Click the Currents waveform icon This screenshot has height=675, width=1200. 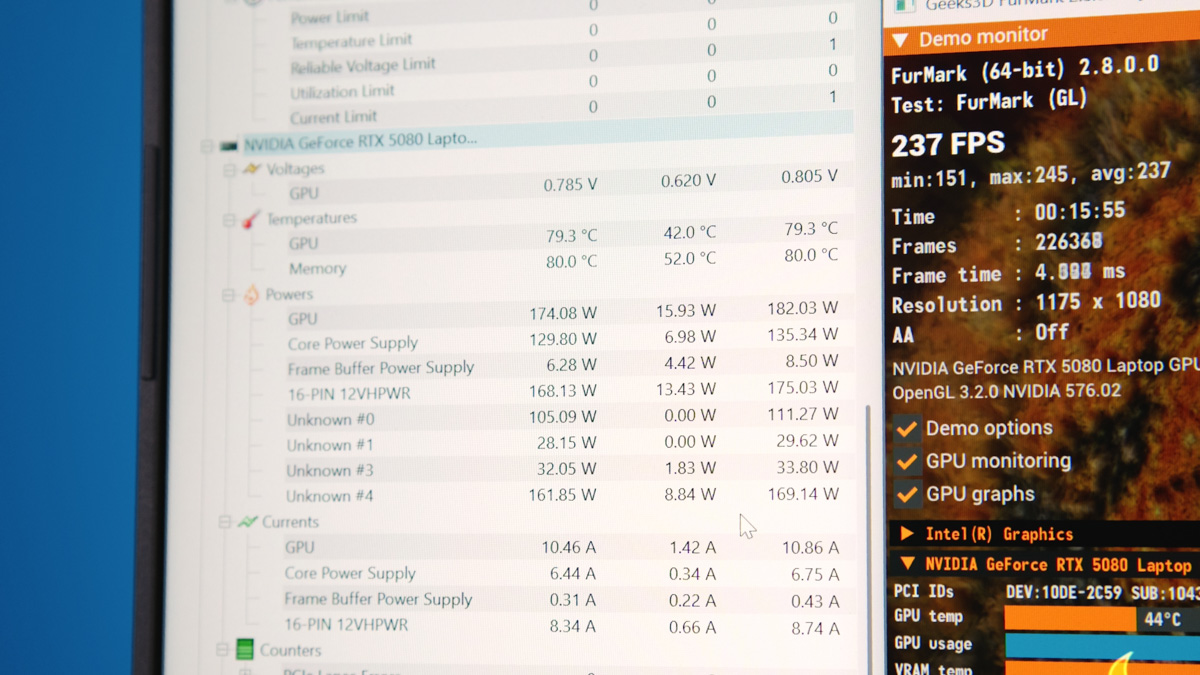tap(247, 522)
